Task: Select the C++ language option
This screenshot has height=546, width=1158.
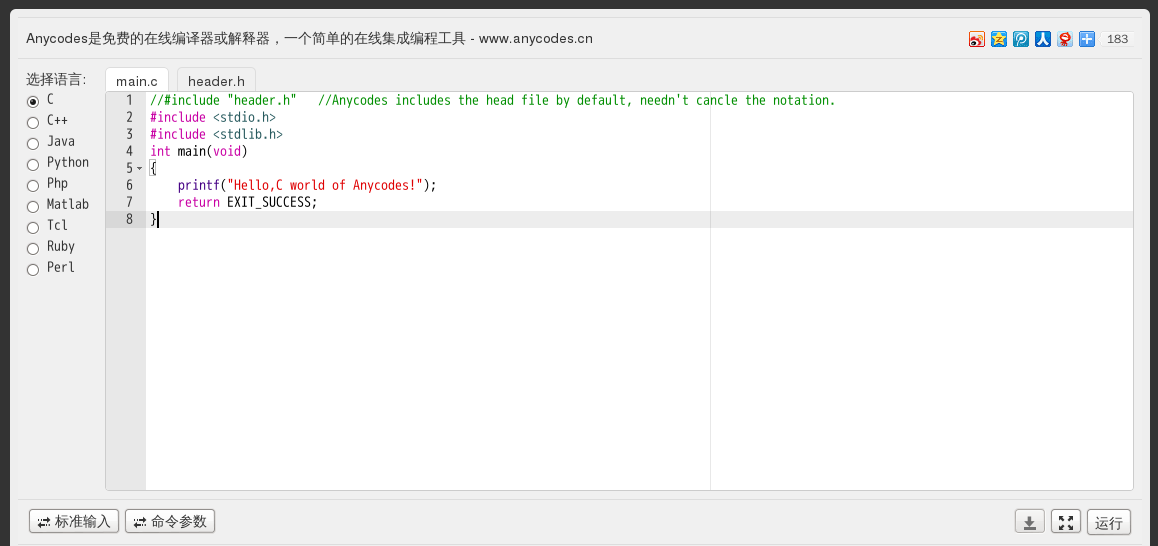Action: click(x=32, y=122)
